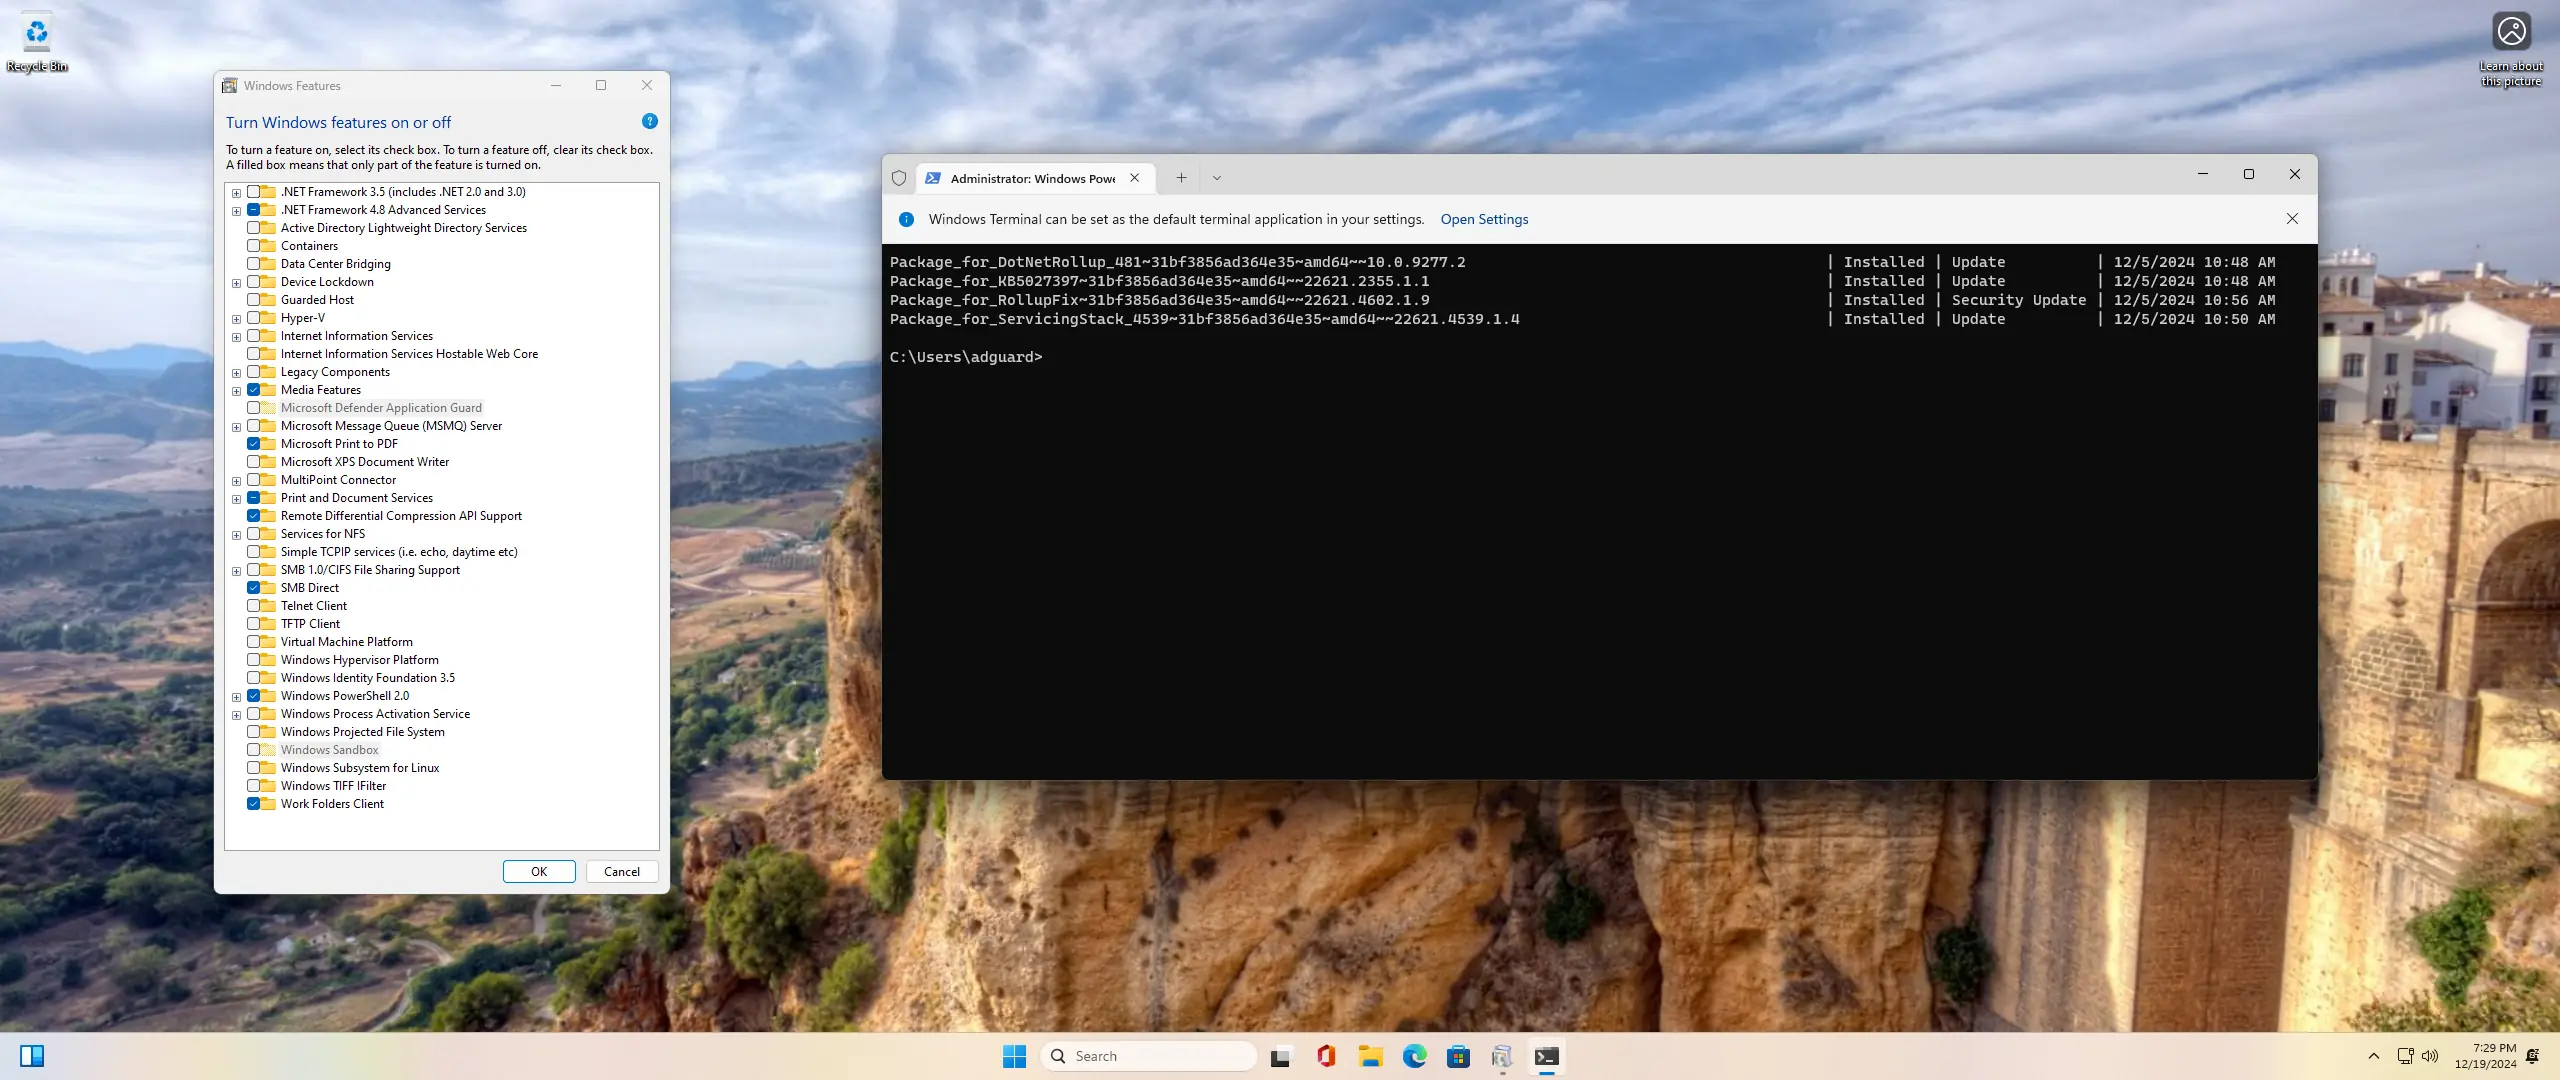Click the Open Settings link
The width and height of the screenshot is (2560, 1080).
(1484, 219)
